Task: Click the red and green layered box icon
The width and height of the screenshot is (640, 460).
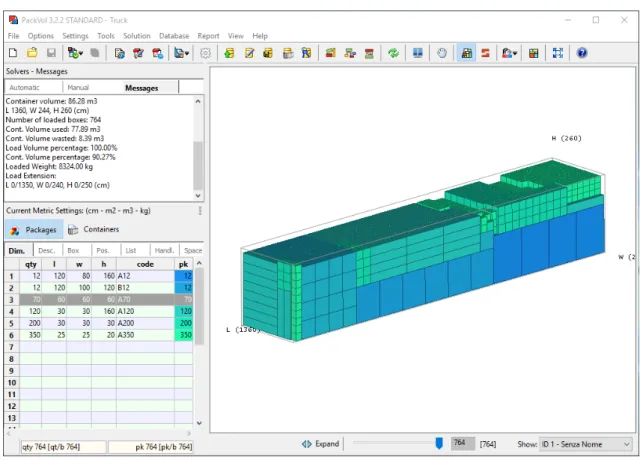Action: click(x=369, y=53)
